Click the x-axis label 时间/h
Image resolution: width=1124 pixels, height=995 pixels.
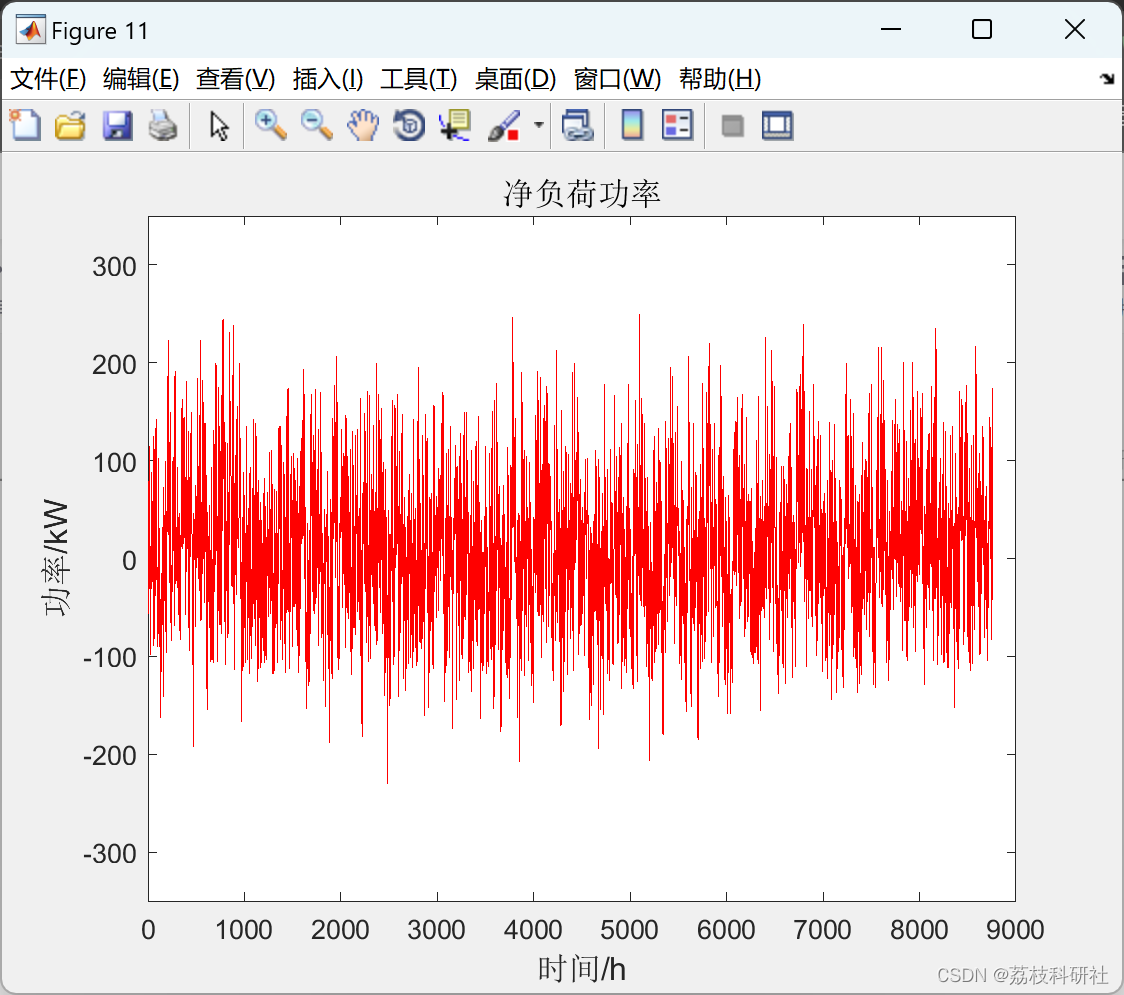click(x=581, y=969)
